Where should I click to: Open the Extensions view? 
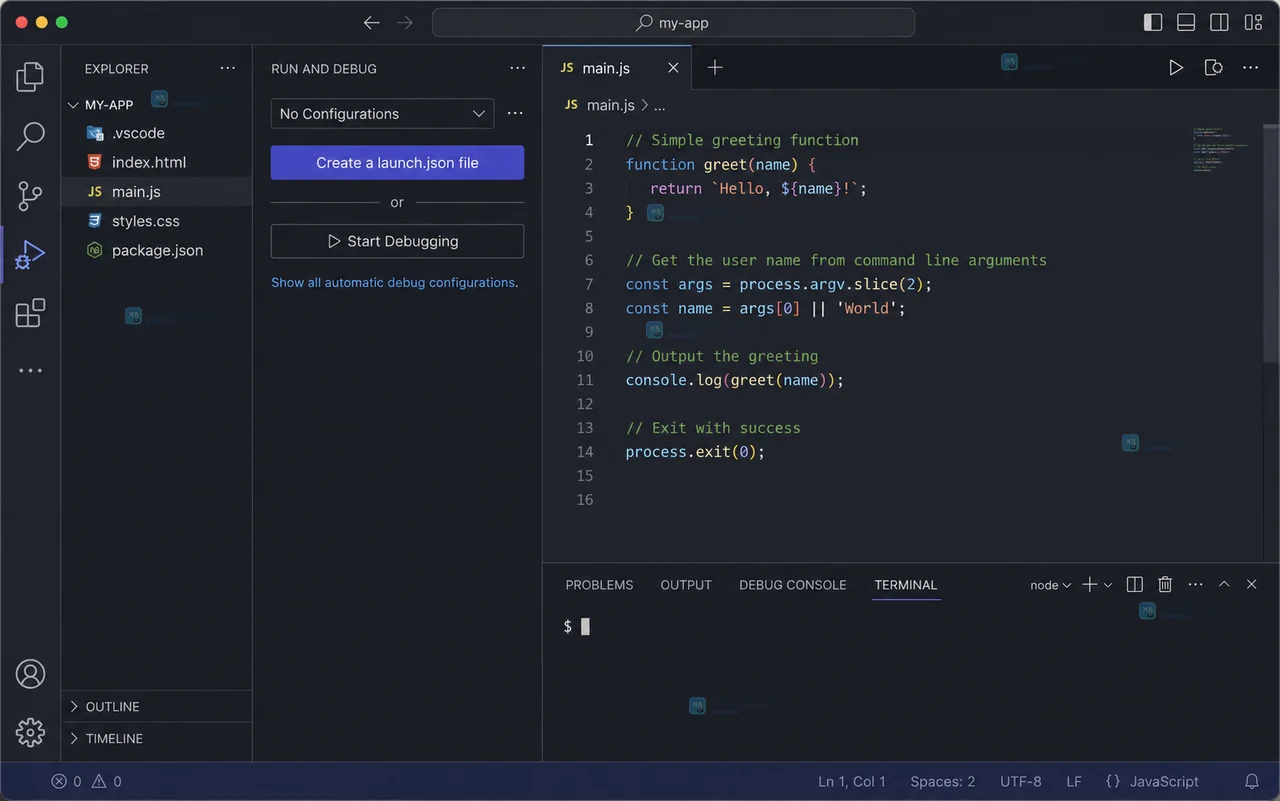pyautogui.click(x=30, y=313)
